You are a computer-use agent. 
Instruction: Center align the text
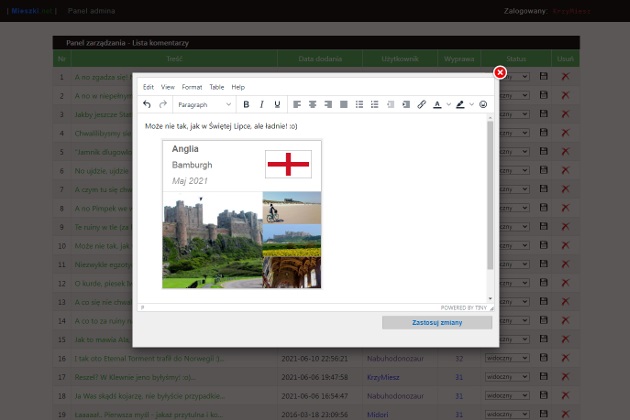tap(313, 104)
